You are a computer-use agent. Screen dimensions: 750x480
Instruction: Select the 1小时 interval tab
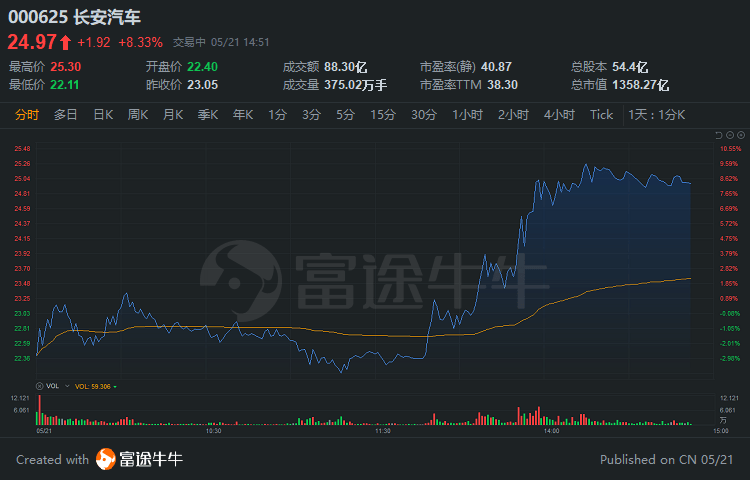467,115
